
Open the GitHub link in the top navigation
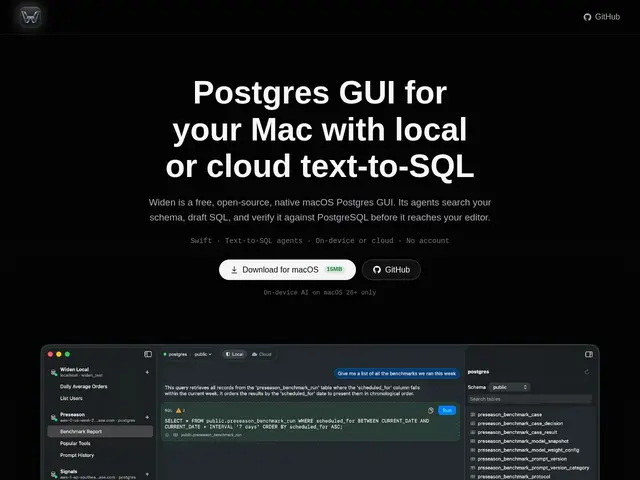pyautogui.click(x=602, y=17)
